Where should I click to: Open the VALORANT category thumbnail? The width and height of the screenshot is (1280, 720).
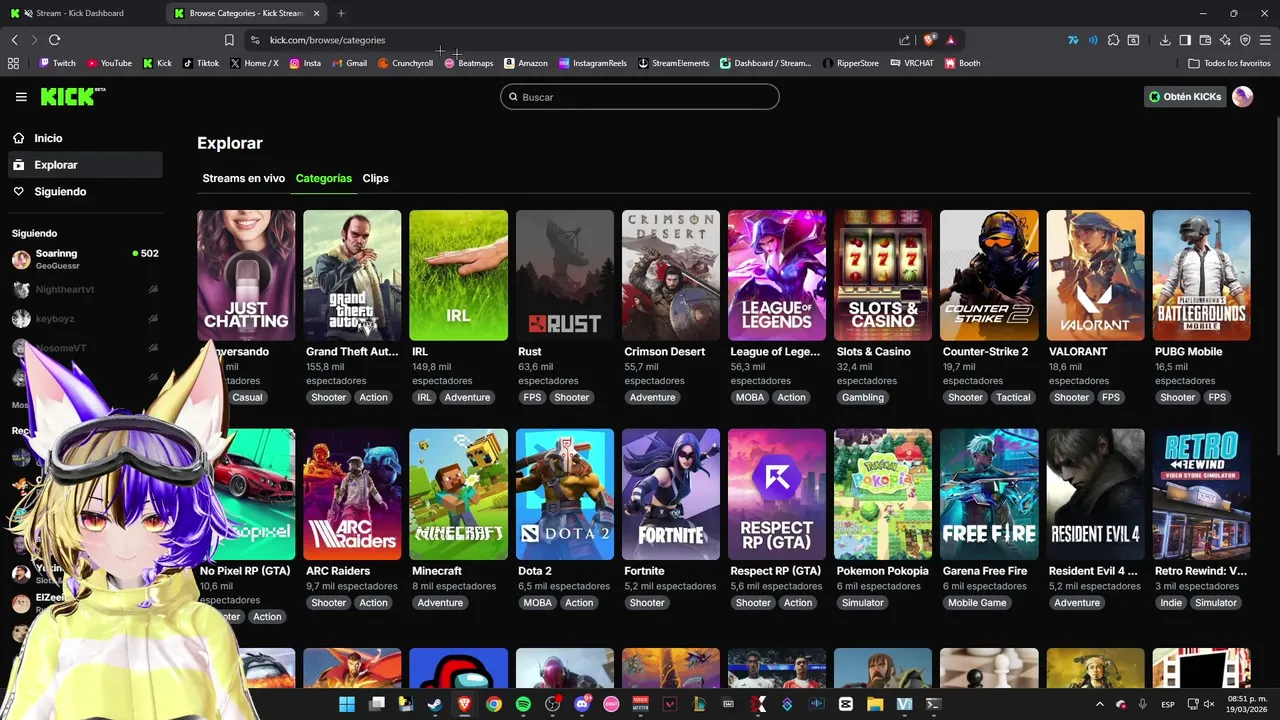click(1096, 275)
